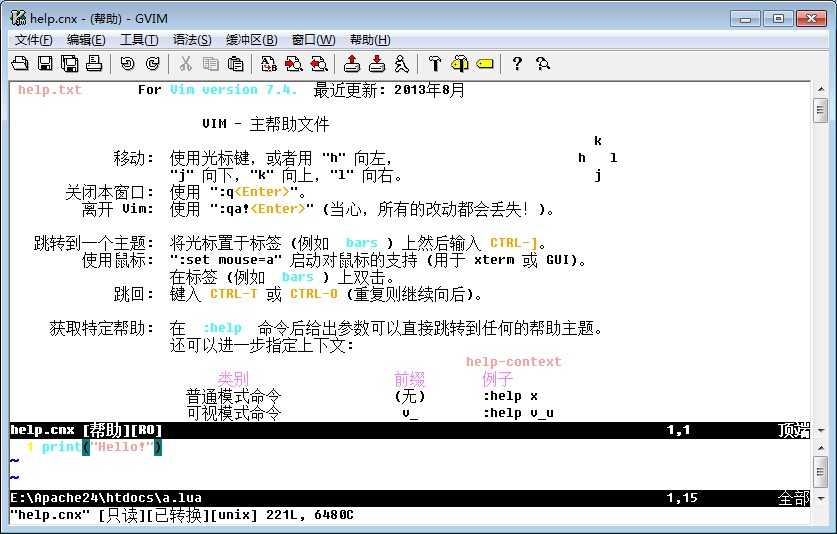Image resolution: width=837 pixels, height=534 pixels.
Task: Open Help question mark icon
Action: click(517, 64)
